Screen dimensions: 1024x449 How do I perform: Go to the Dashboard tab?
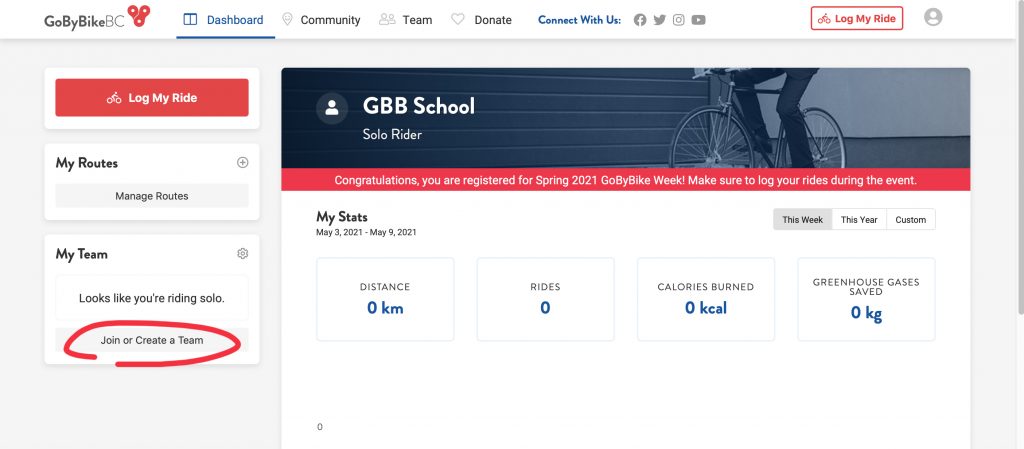click(225, 20)
